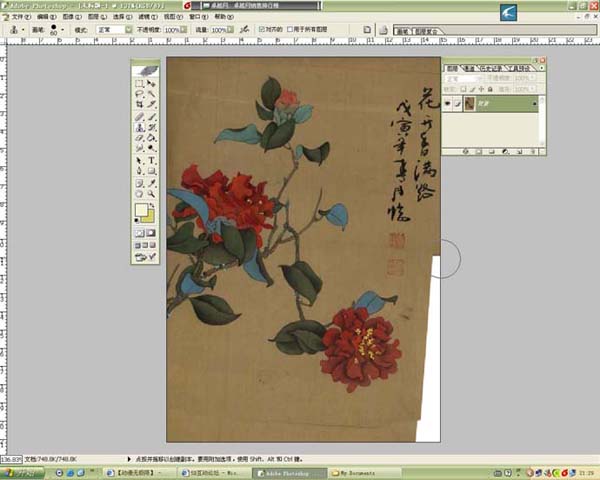The image size is (600, 480).
Task: Open the tool preset picker arrow
Action: point(23,30)
